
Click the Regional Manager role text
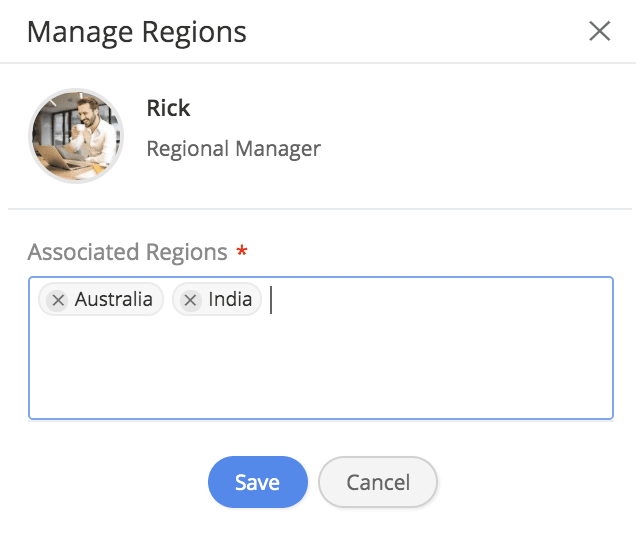point(233,149)
